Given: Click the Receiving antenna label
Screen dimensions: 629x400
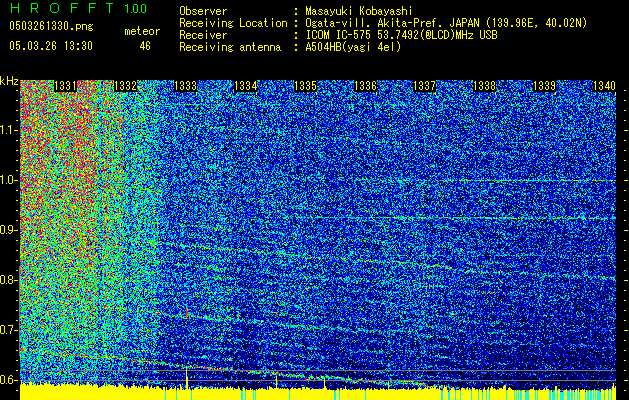Looking at the screenshot, I should pyautogui.click(x=230, y=47).
